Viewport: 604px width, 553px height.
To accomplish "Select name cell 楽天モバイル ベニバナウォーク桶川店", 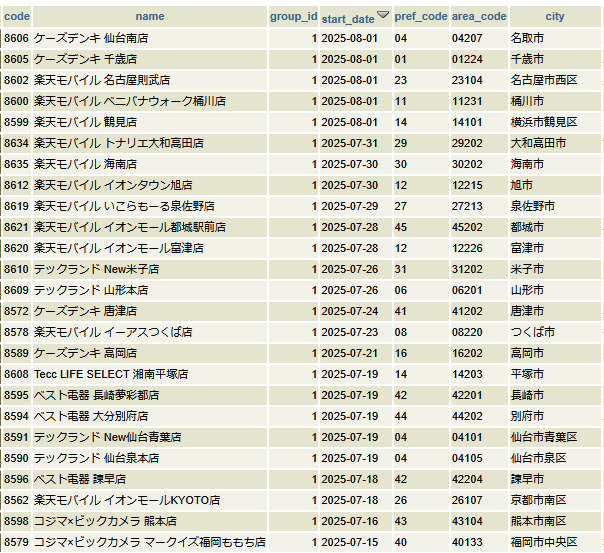I will coord(150,101).
